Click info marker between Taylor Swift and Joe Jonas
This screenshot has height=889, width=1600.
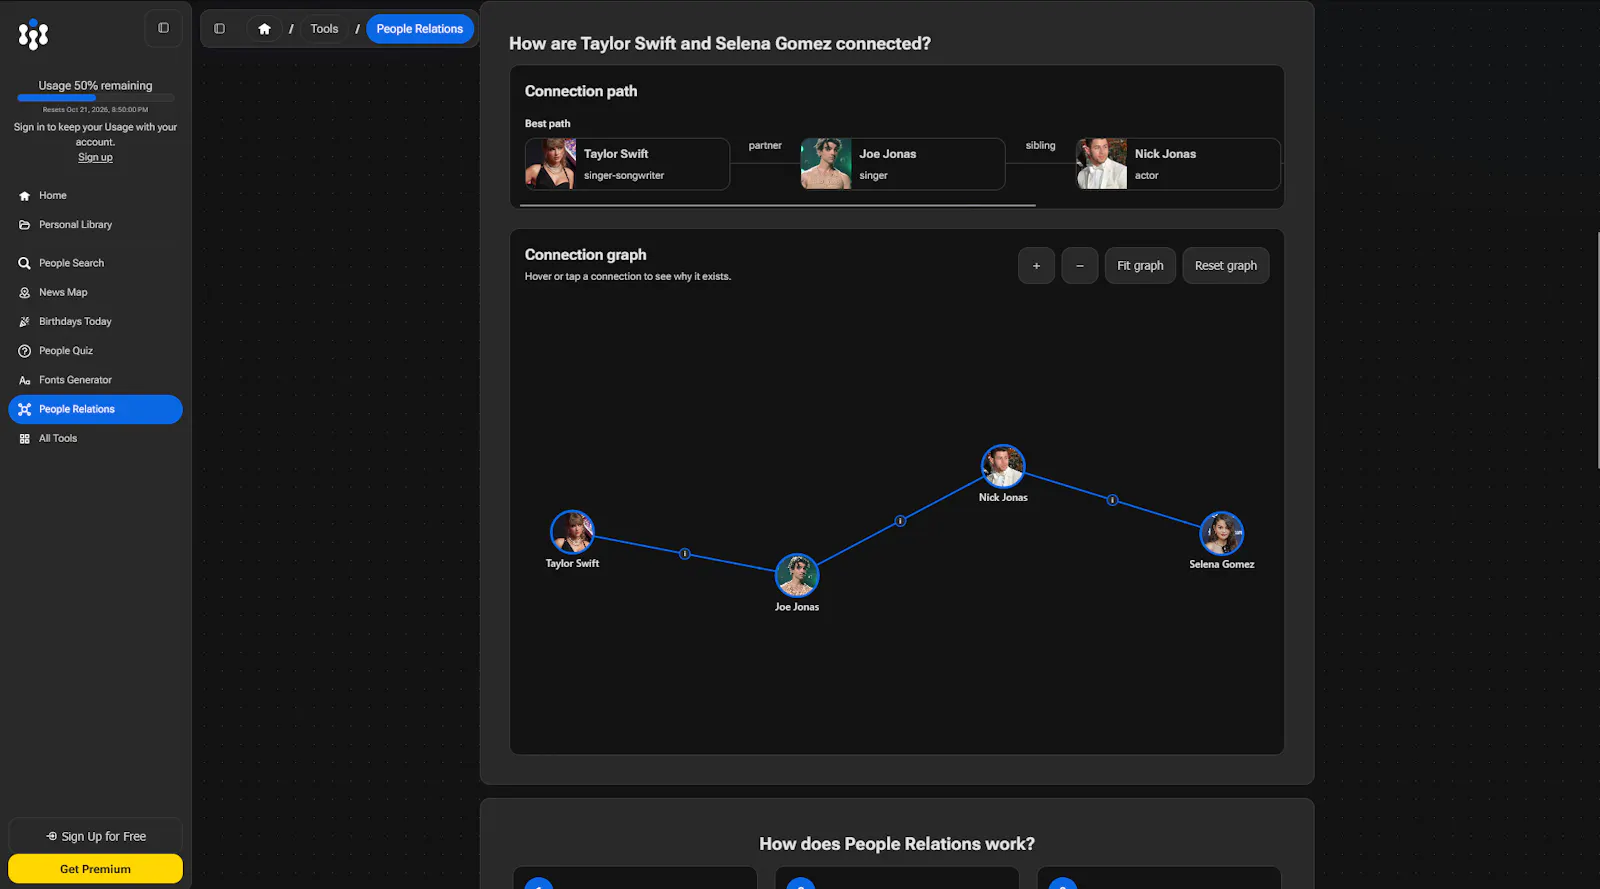[x=685, y=554]
